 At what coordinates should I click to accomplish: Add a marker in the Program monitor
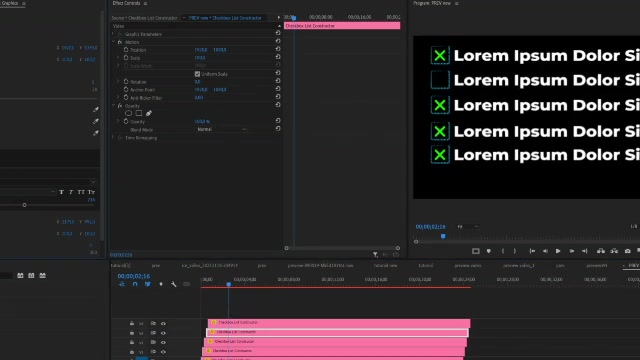pos(489,251)
